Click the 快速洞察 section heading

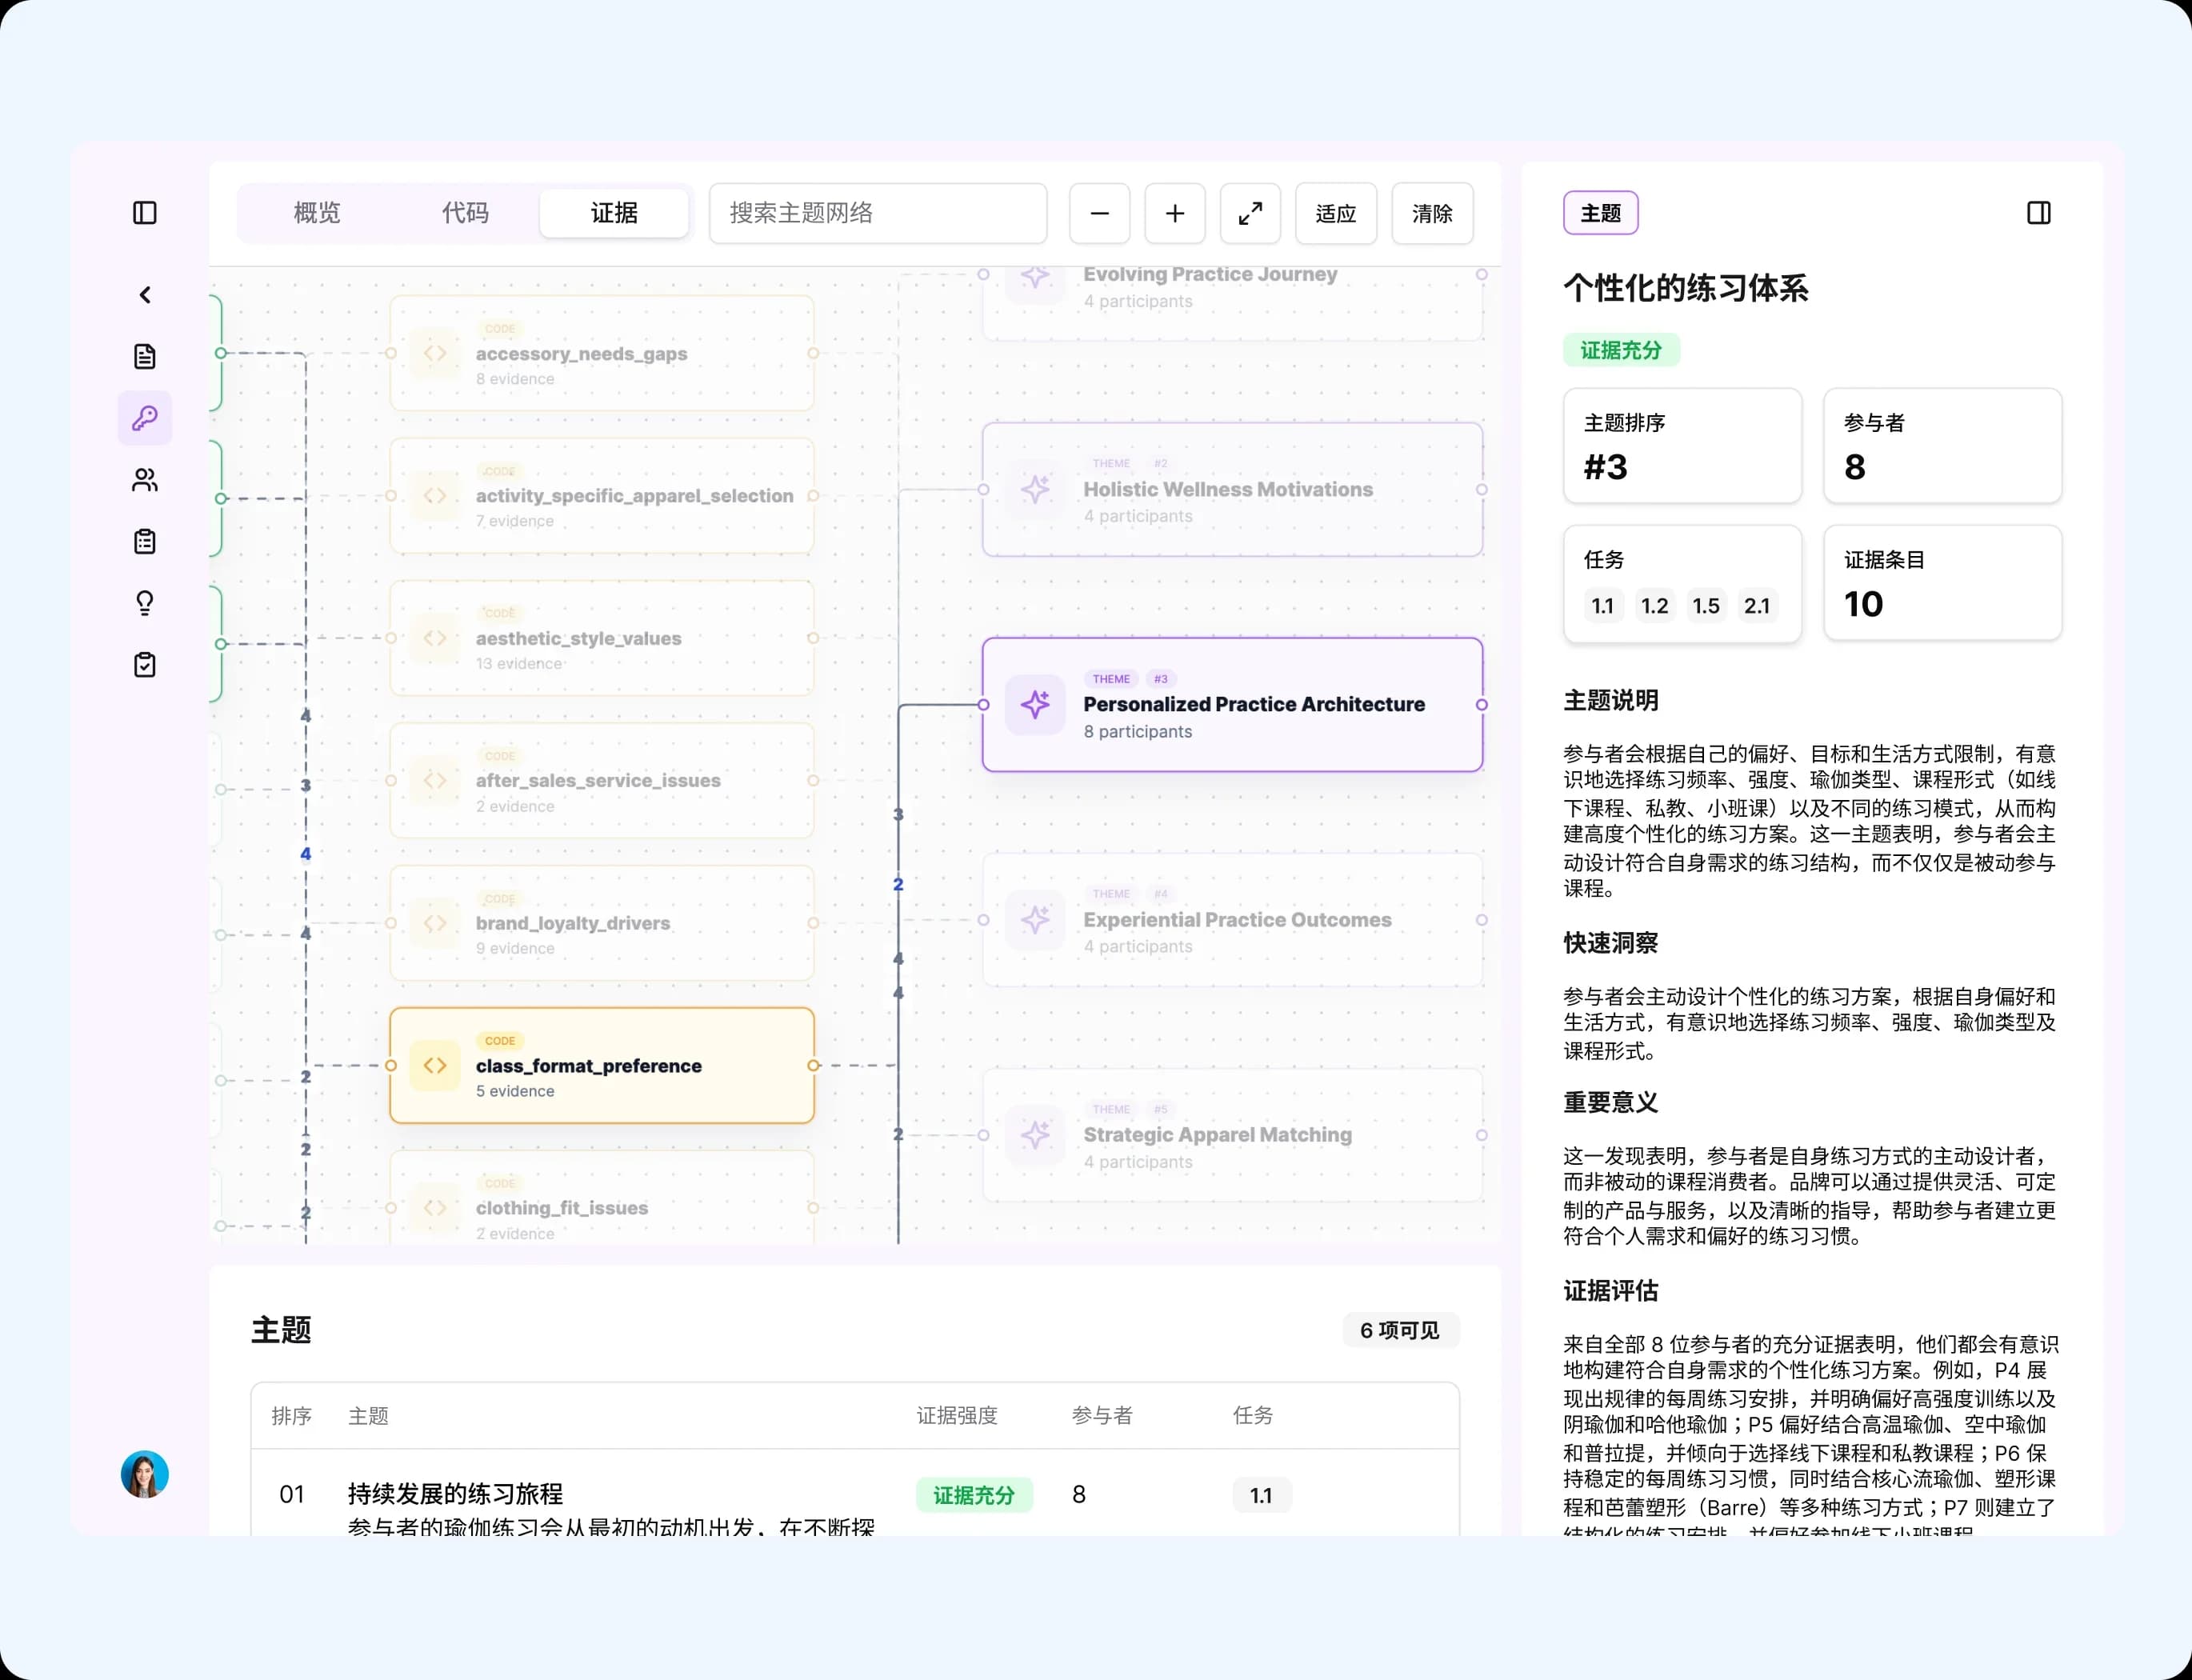(1611, 943)
